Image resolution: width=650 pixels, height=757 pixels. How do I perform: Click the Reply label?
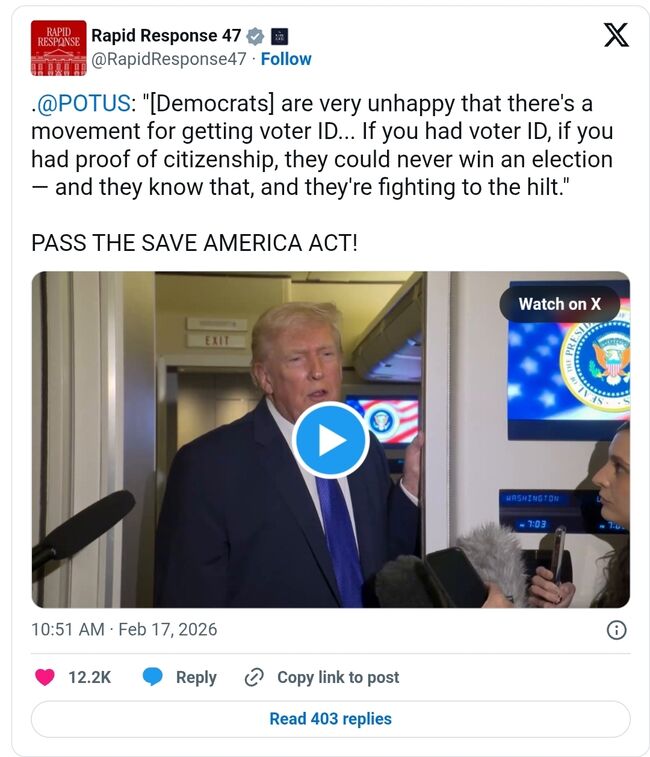196,677
